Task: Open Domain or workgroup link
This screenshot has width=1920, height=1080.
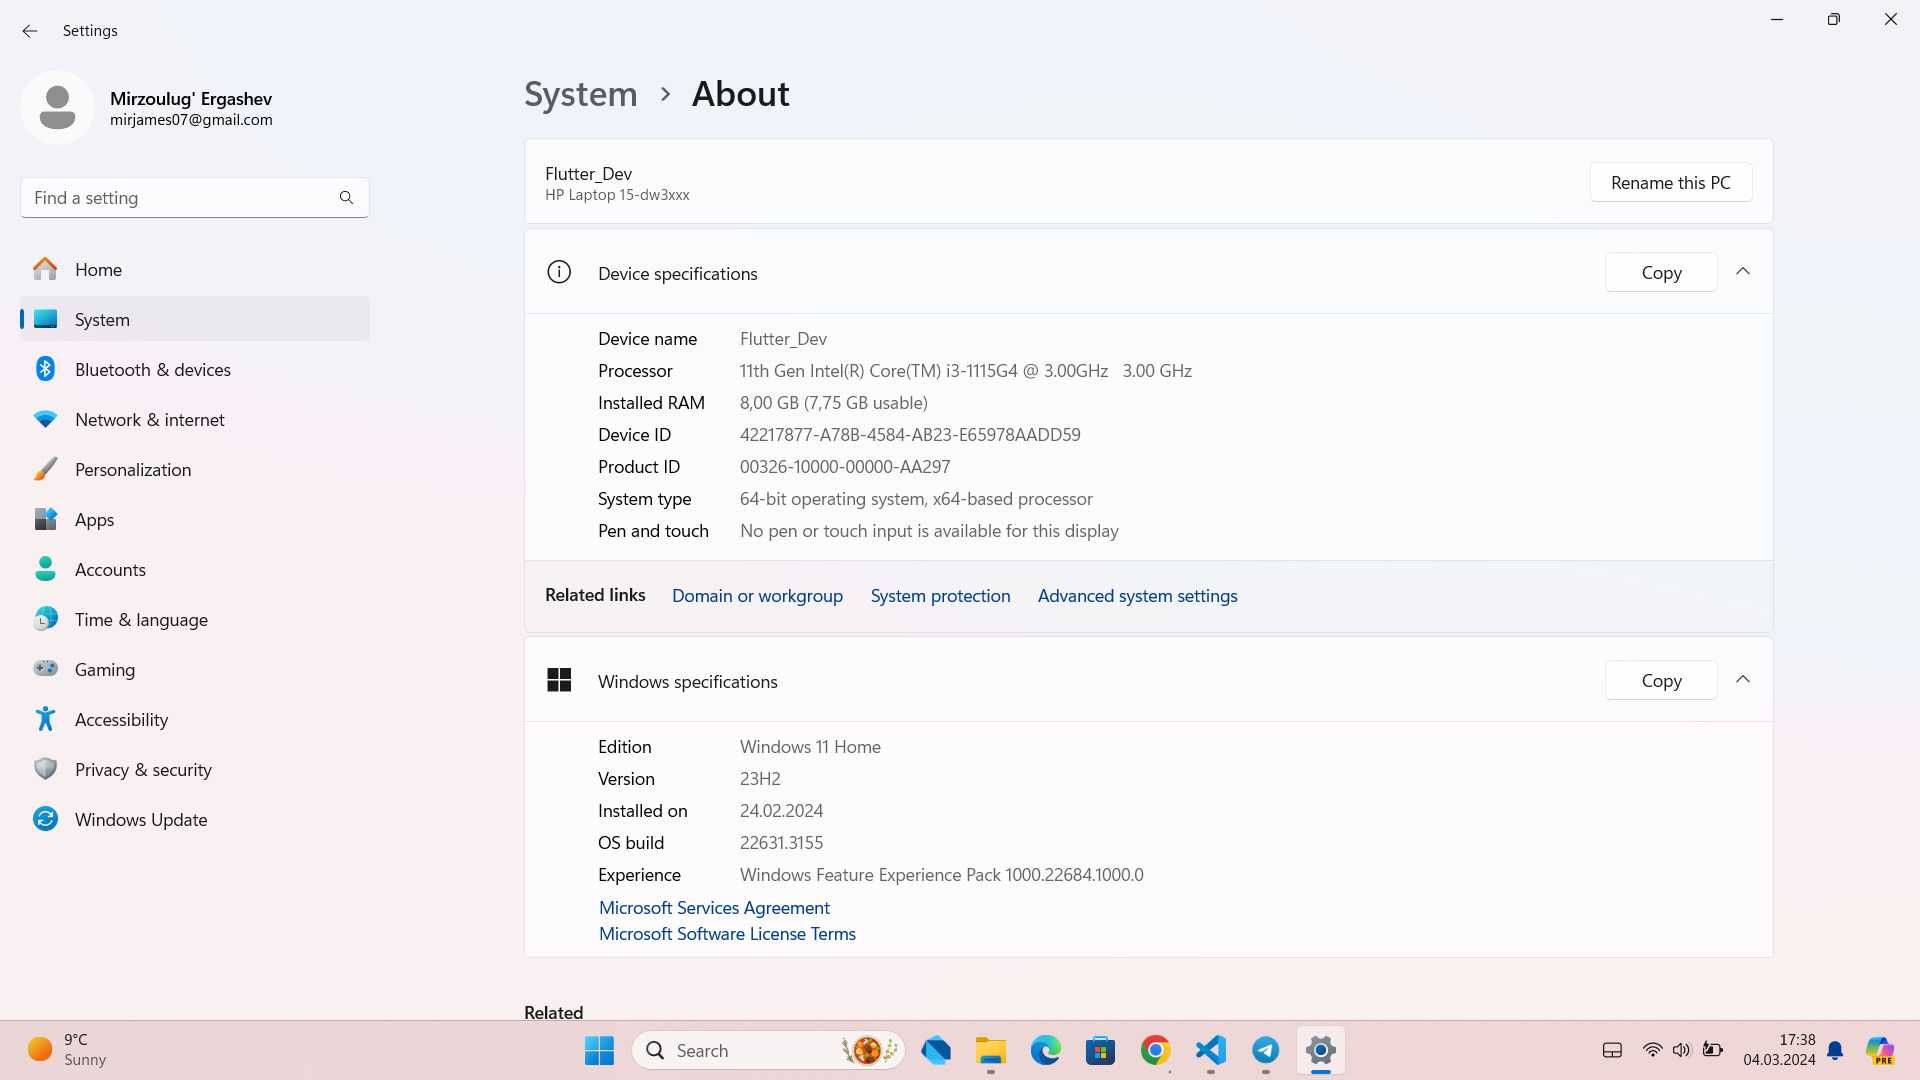Action: click(x=757, y=595)
